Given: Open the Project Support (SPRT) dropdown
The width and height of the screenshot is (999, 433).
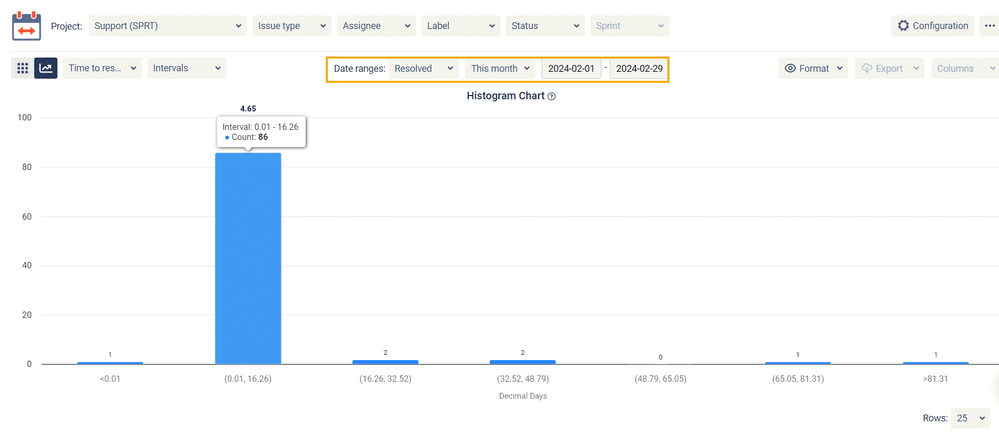Looking at the screenshot, I should (168, 26).
